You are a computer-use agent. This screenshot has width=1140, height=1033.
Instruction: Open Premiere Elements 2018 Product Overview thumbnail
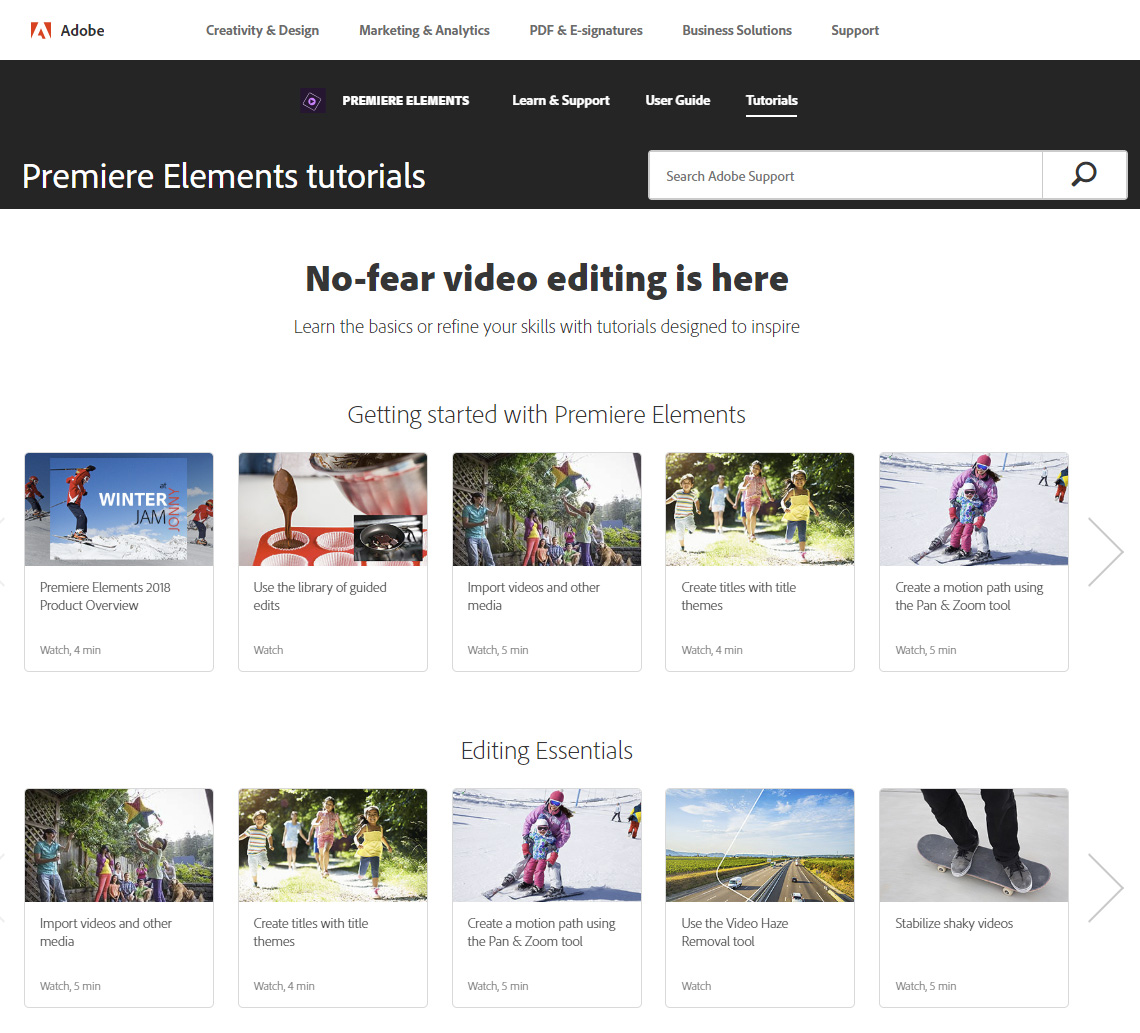click(119, 509)
